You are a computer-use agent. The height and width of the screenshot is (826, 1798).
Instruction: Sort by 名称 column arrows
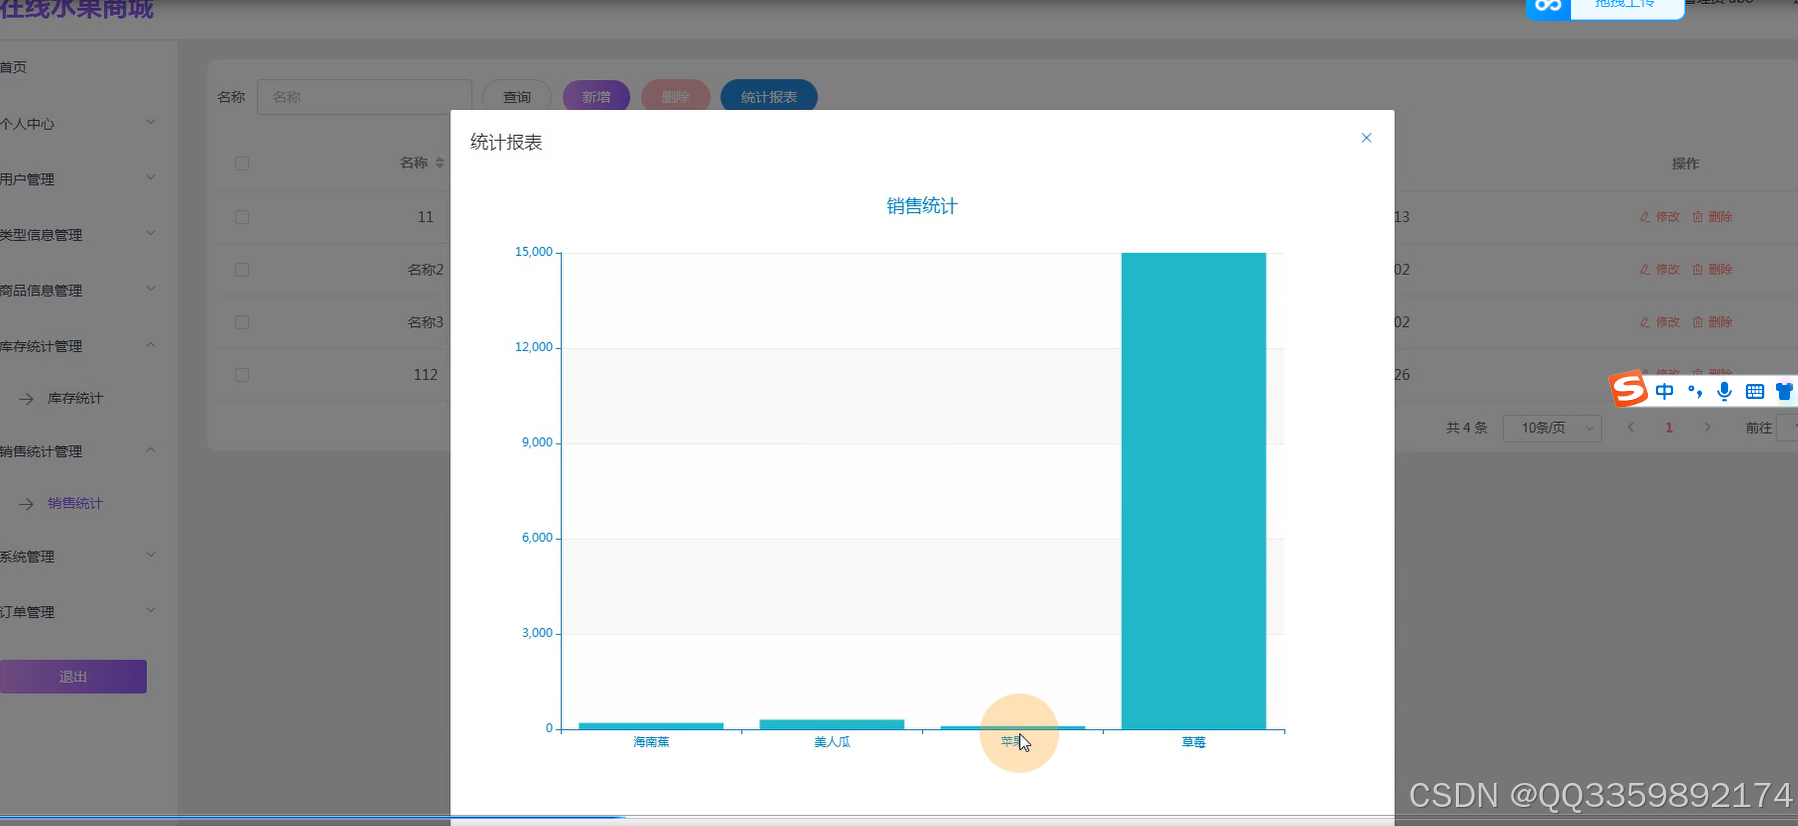439,163
